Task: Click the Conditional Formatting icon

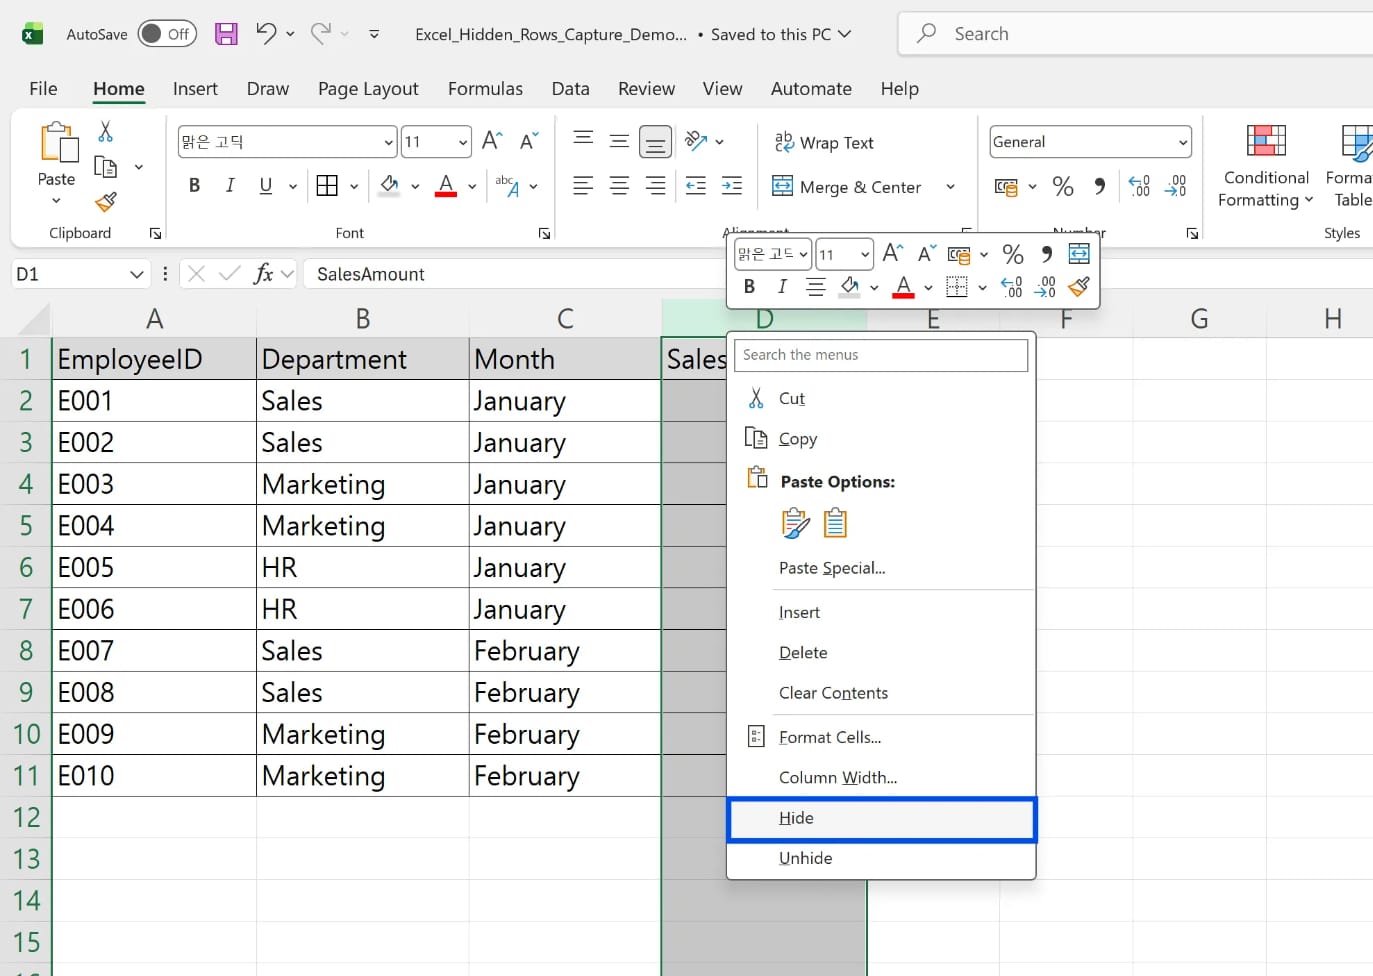Action: pos(1265,141)
